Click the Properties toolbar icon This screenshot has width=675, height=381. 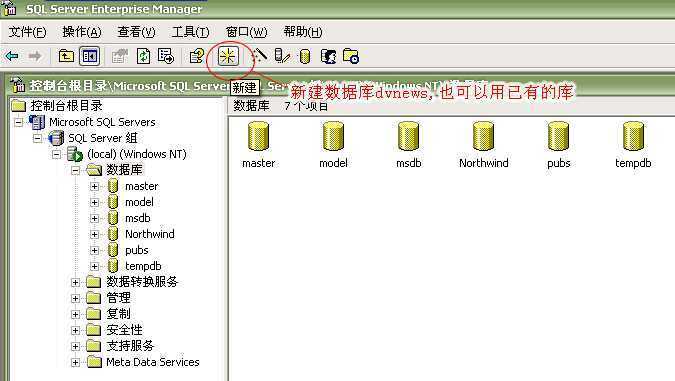[120, 56]
